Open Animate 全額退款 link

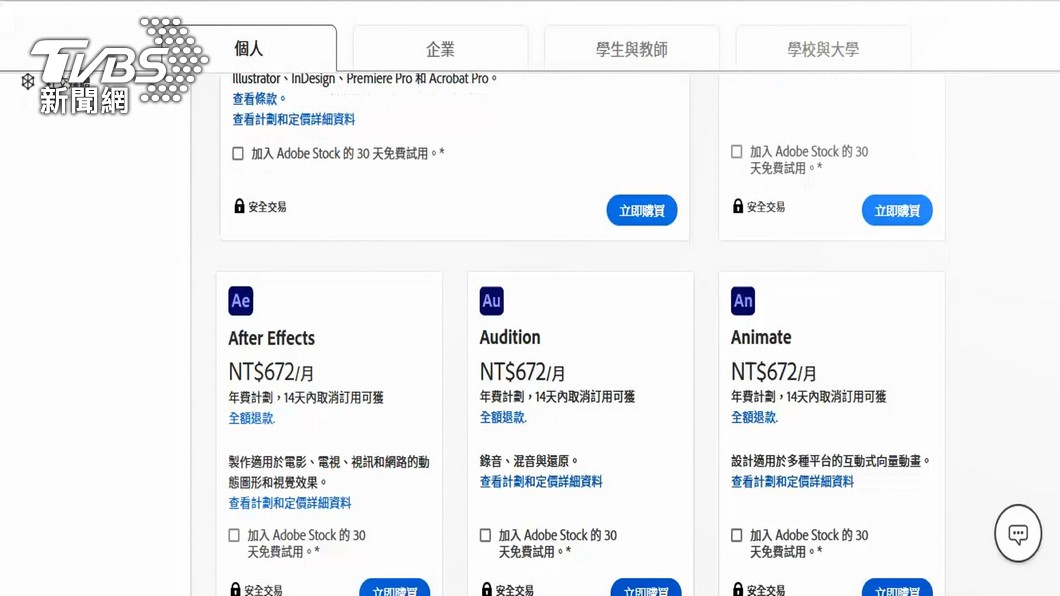click(x=754, y=417)
